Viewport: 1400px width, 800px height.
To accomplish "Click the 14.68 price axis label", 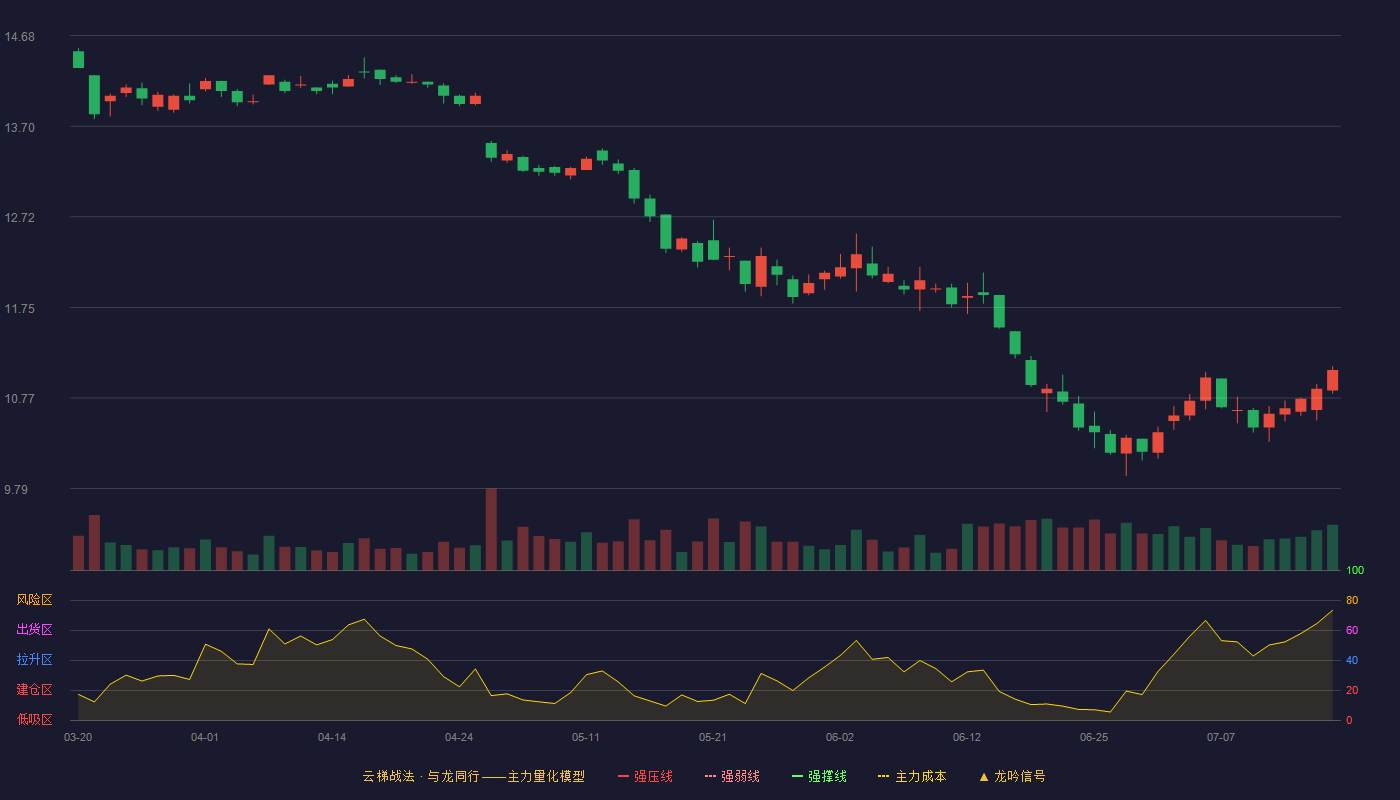I will (x=19, y=37).
